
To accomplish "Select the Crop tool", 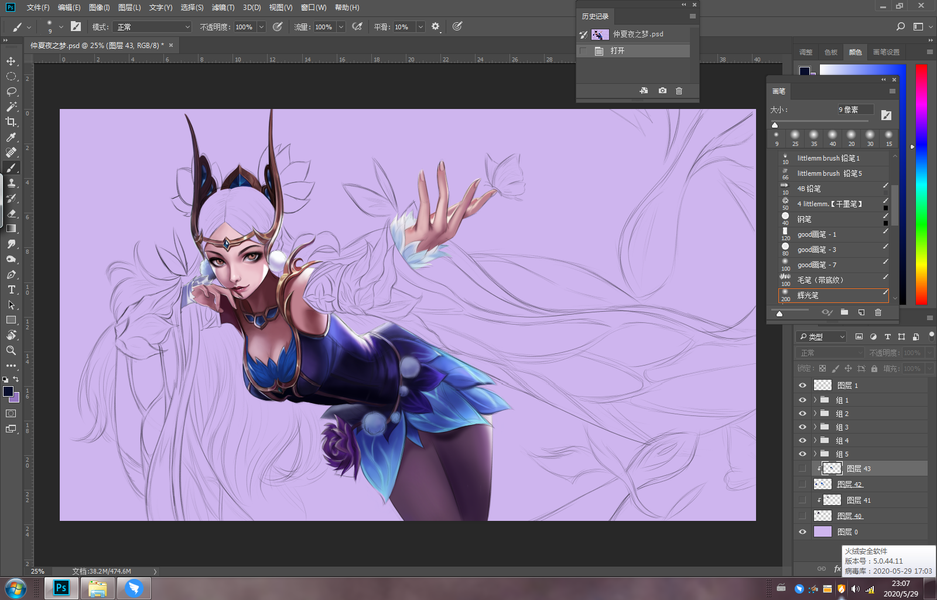I will pos(11,122).
